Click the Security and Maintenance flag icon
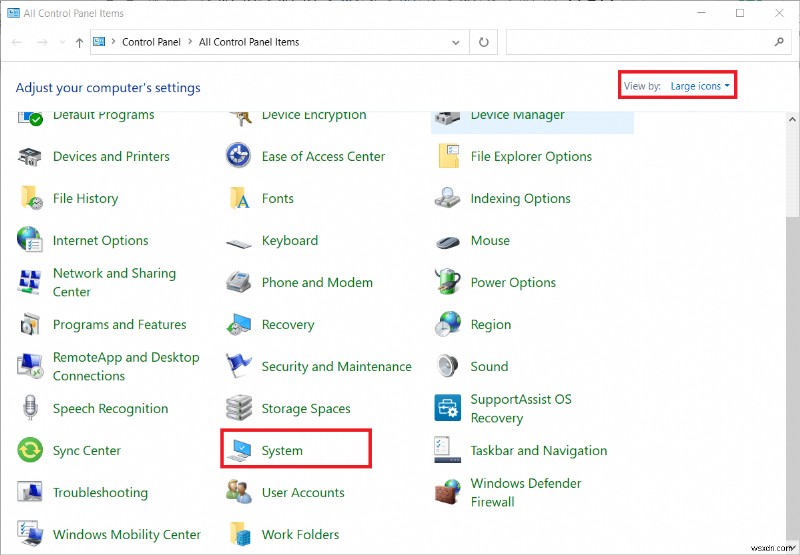 click(238, 366)
